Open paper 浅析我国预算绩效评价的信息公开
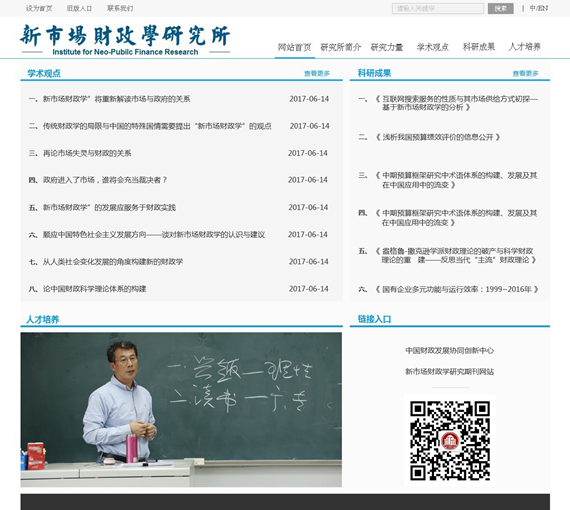Image resolution: width=570 pixels, height=510 pixels. point(438,137)
